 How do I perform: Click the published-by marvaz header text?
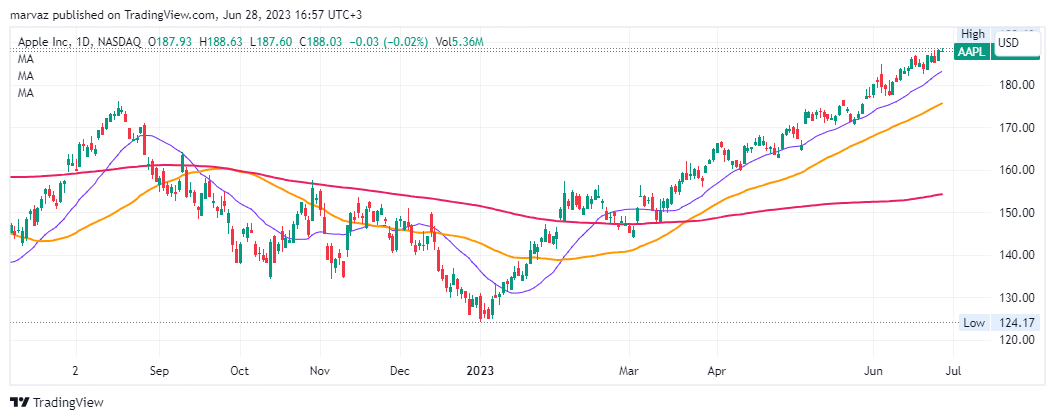(x=185, y=13)
